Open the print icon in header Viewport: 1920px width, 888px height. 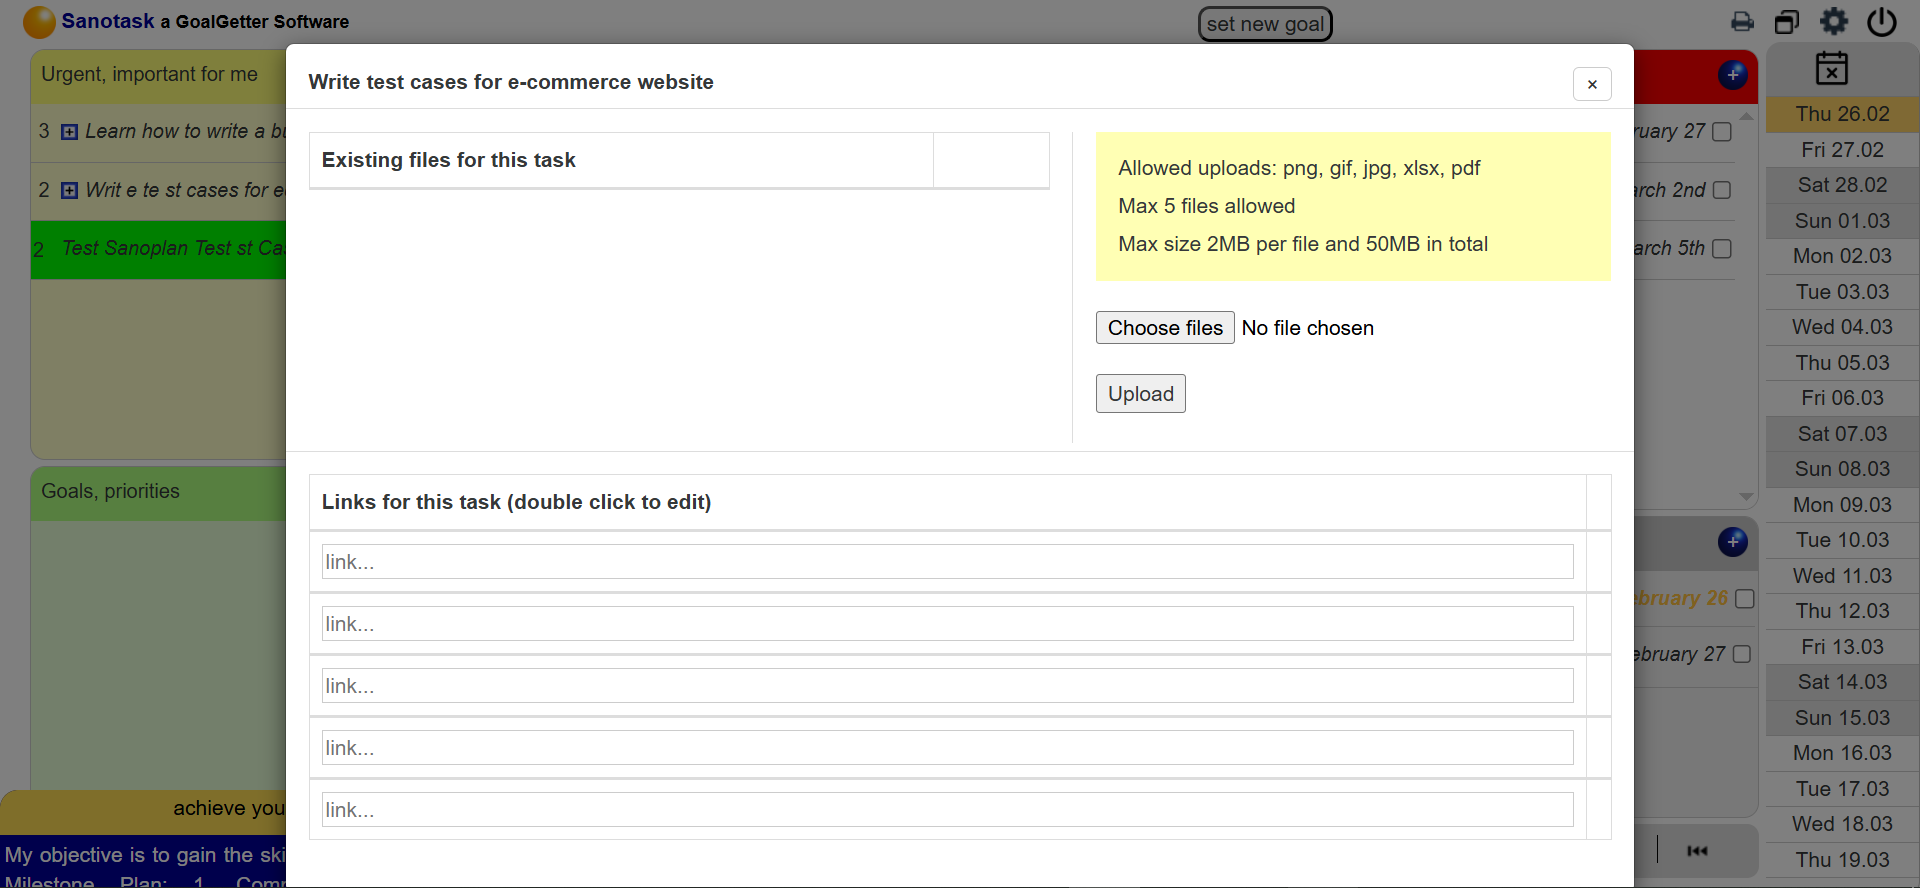[x=1742, y=22]
